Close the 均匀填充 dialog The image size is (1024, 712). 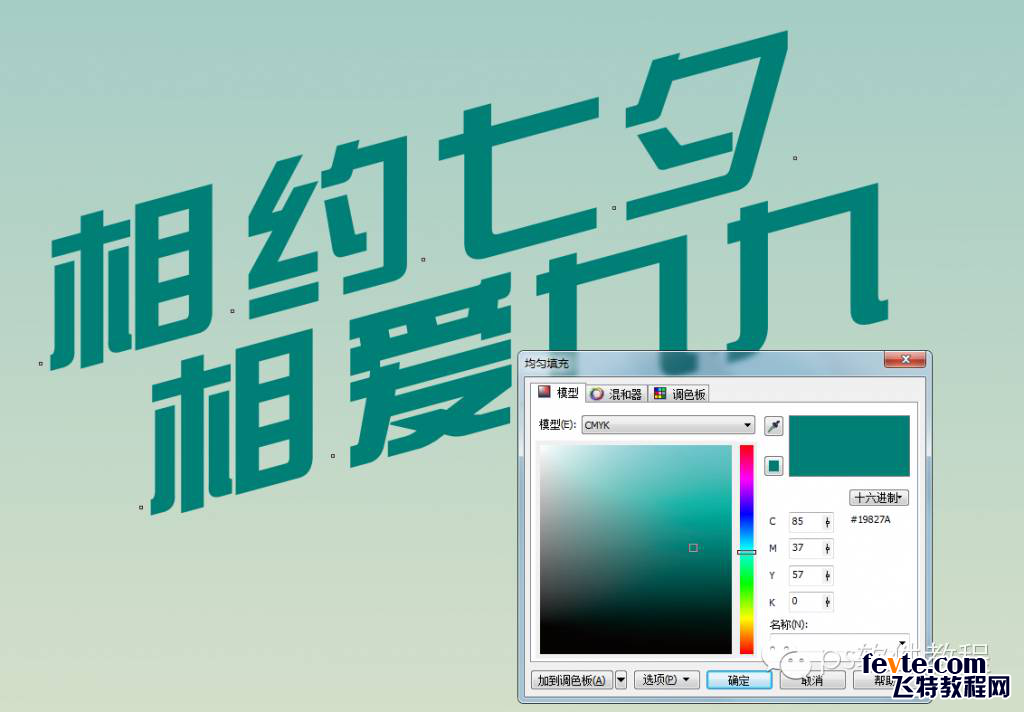pos(904,359)
